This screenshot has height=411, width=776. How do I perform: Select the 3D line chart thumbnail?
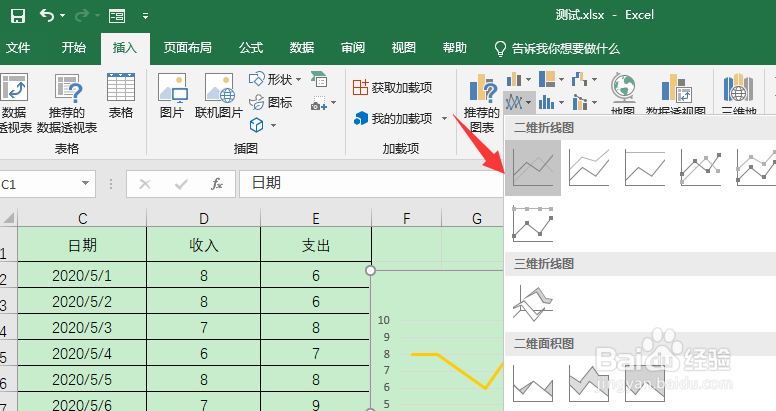(x=533, y=304)
